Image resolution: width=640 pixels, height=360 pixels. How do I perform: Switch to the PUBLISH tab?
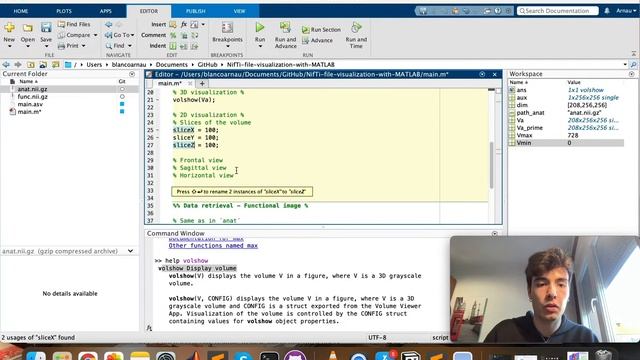[196, 11]
